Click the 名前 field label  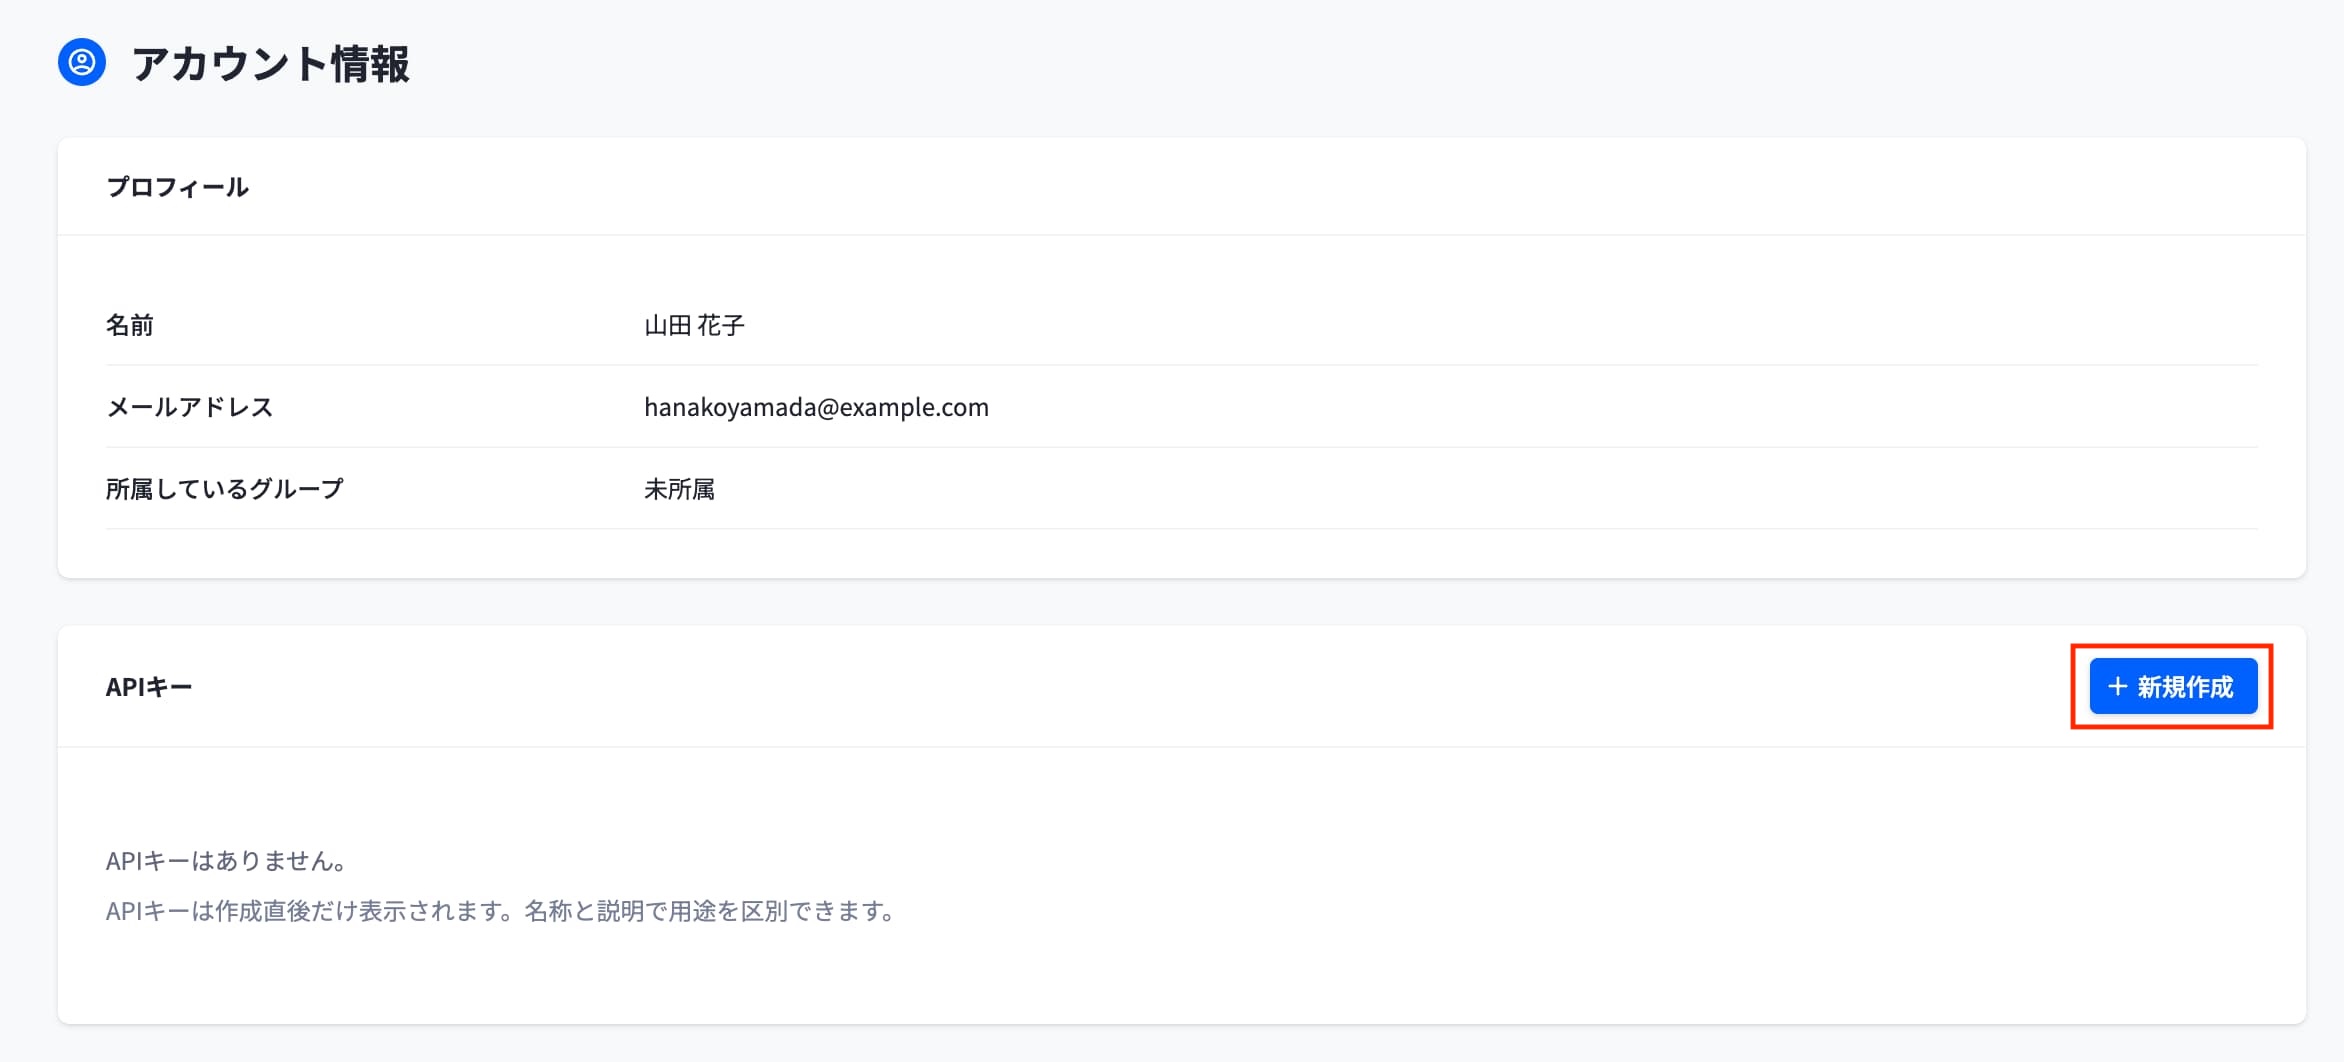click(x=130, y=325)
